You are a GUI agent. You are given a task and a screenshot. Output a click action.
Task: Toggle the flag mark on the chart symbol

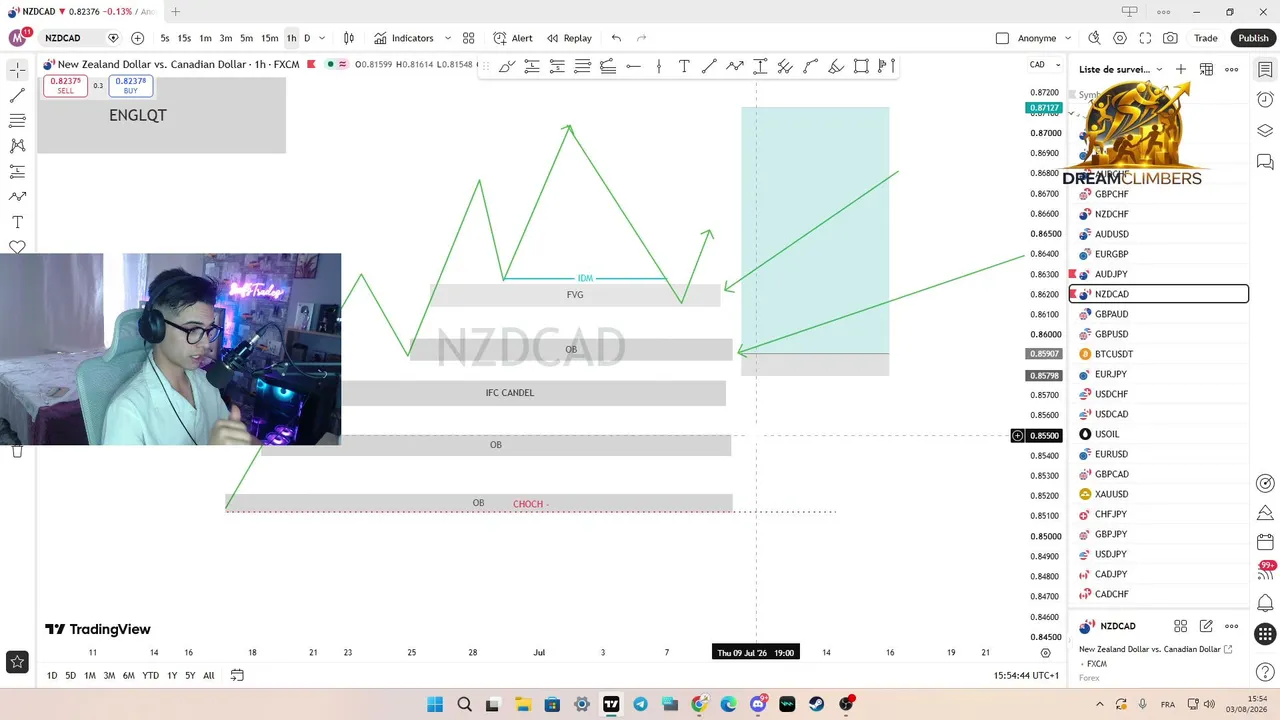click(x=312, y=64)
